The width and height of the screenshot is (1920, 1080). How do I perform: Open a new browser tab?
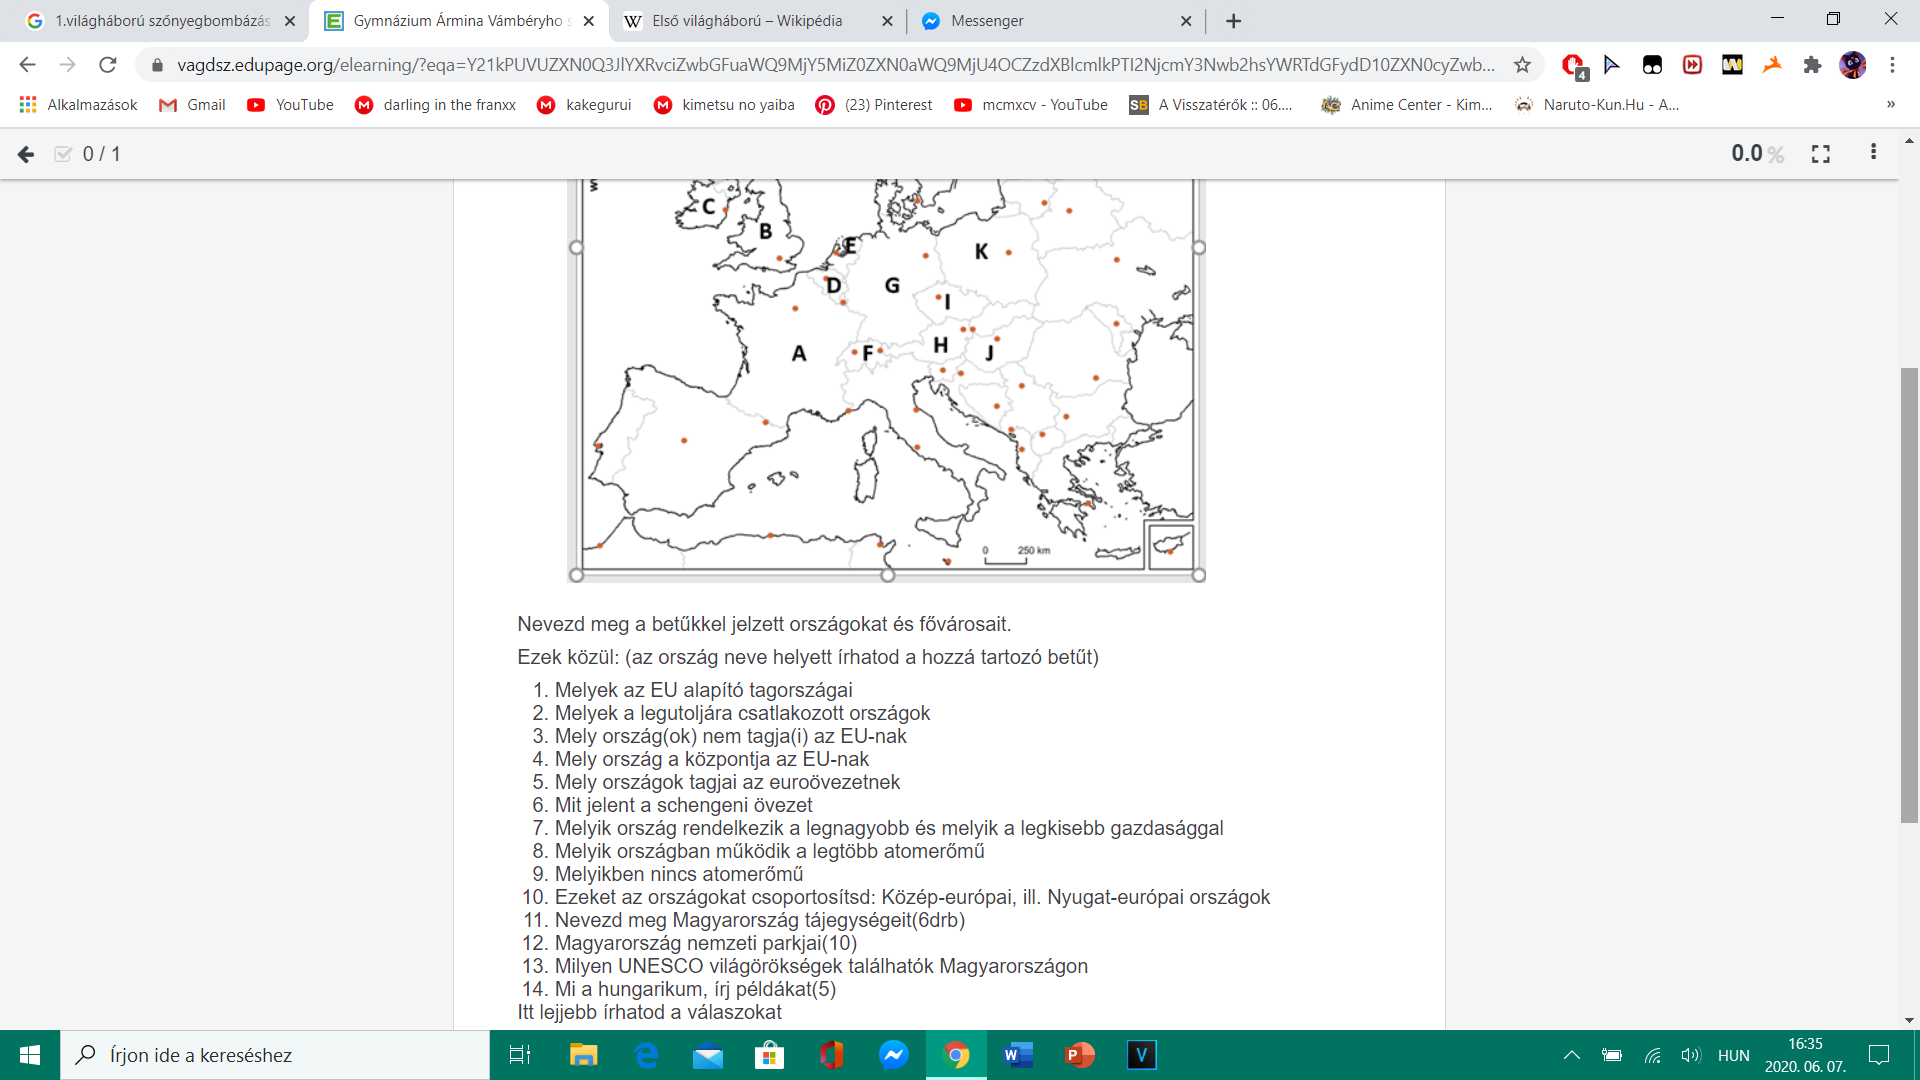pos(1233,21)
